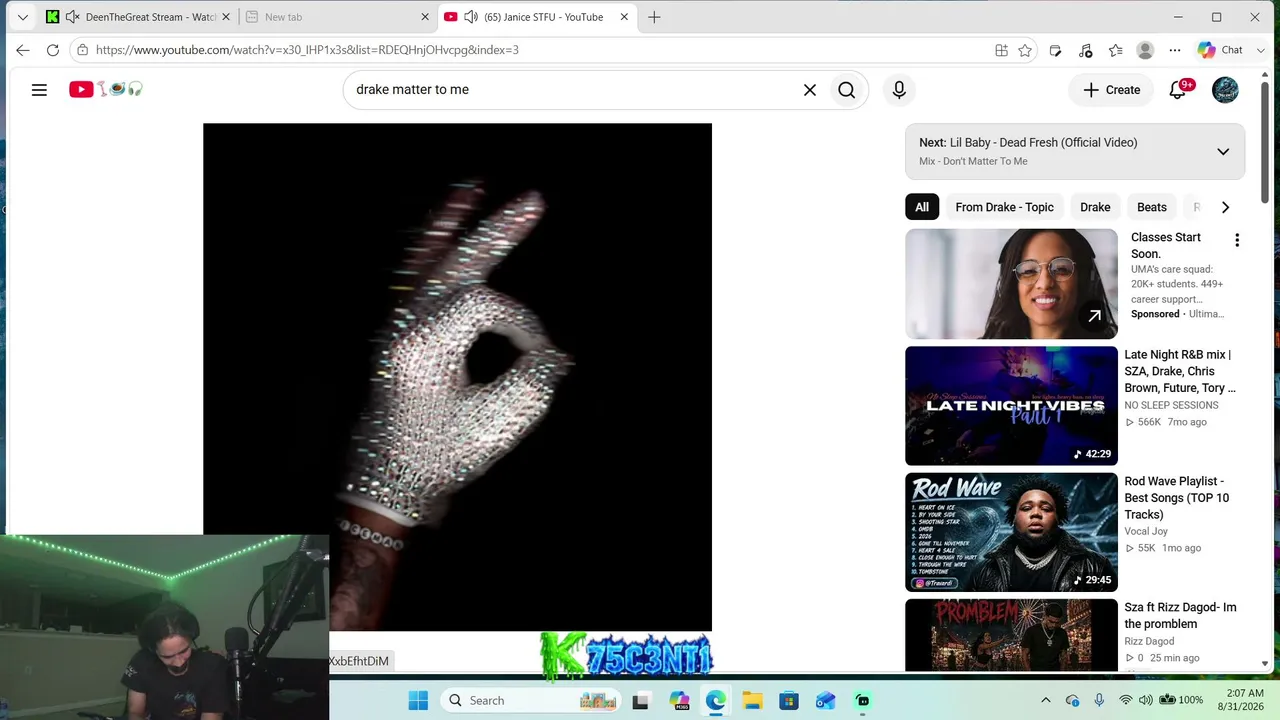
Task: Open Edge settings and more menu
Action: 1175,50
